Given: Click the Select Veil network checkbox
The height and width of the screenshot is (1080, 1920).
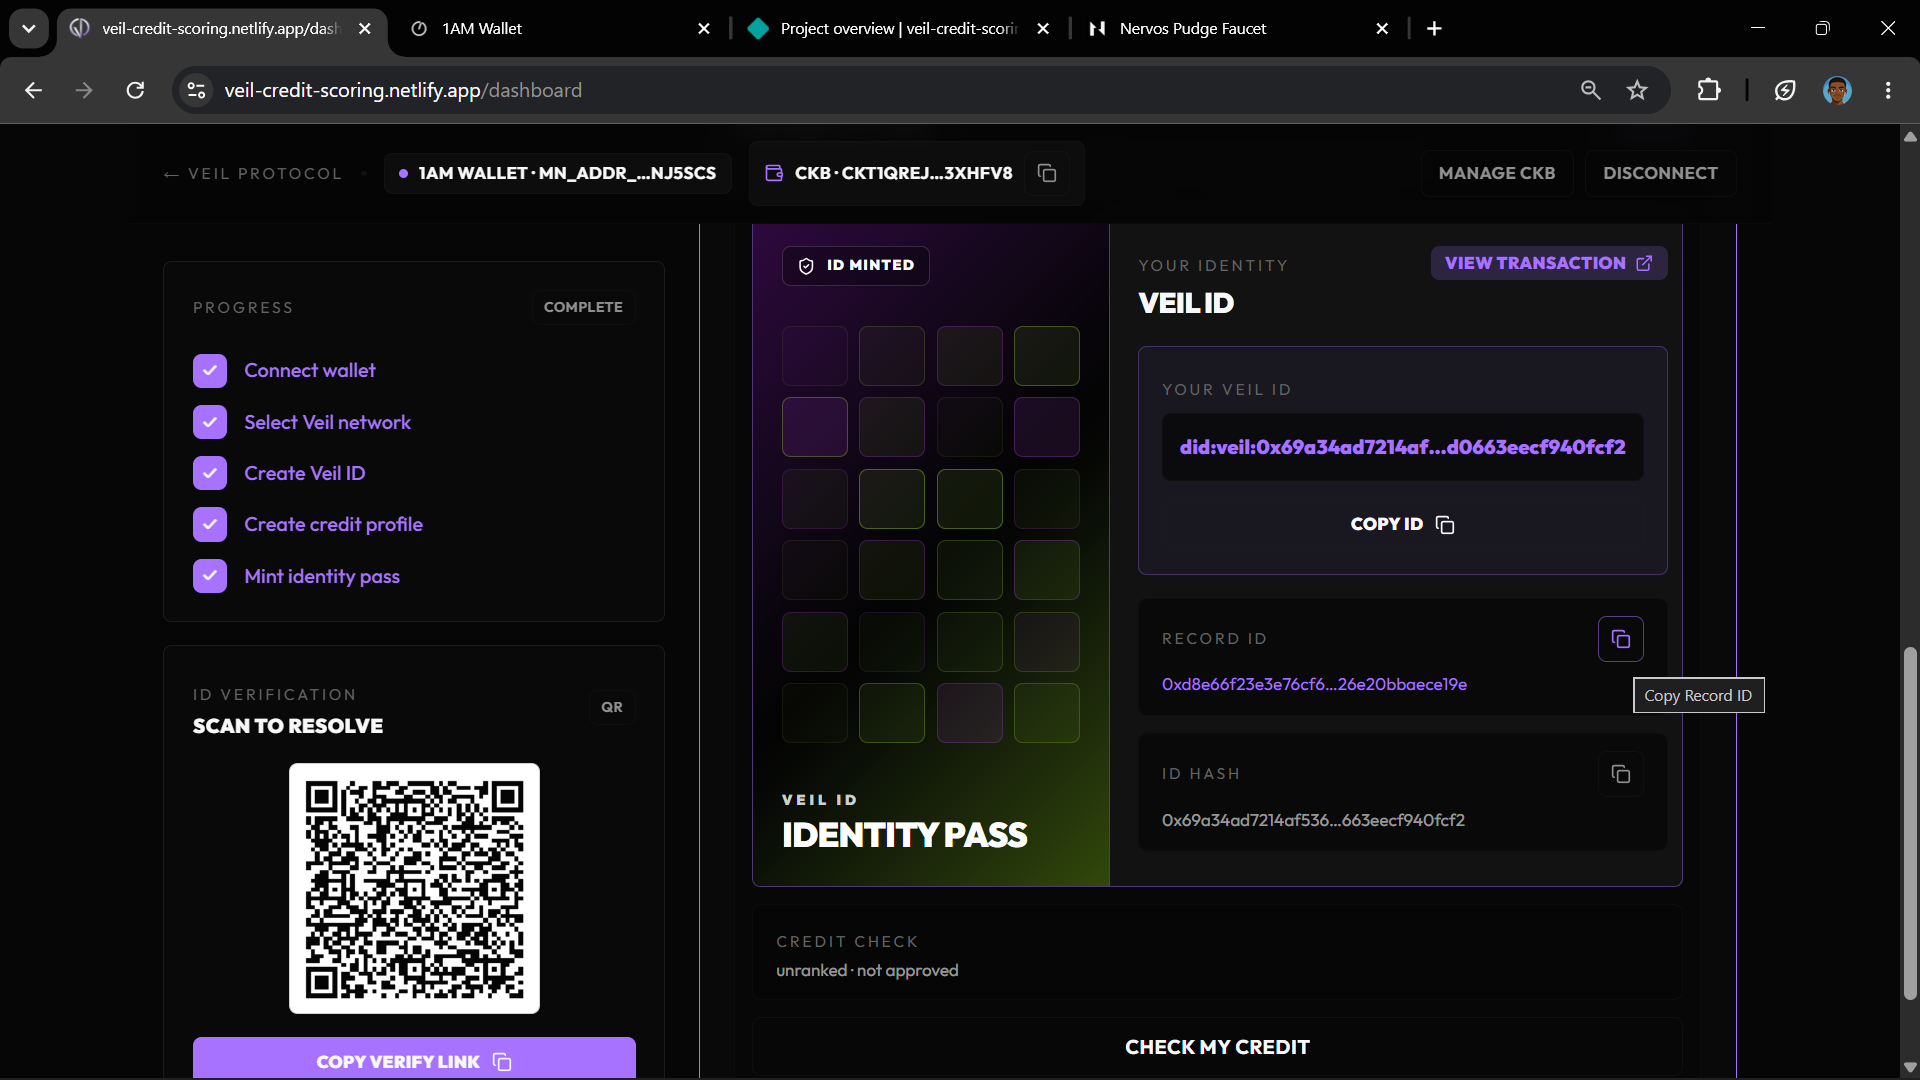Looking at the screenshot, I should coord(210,422).
